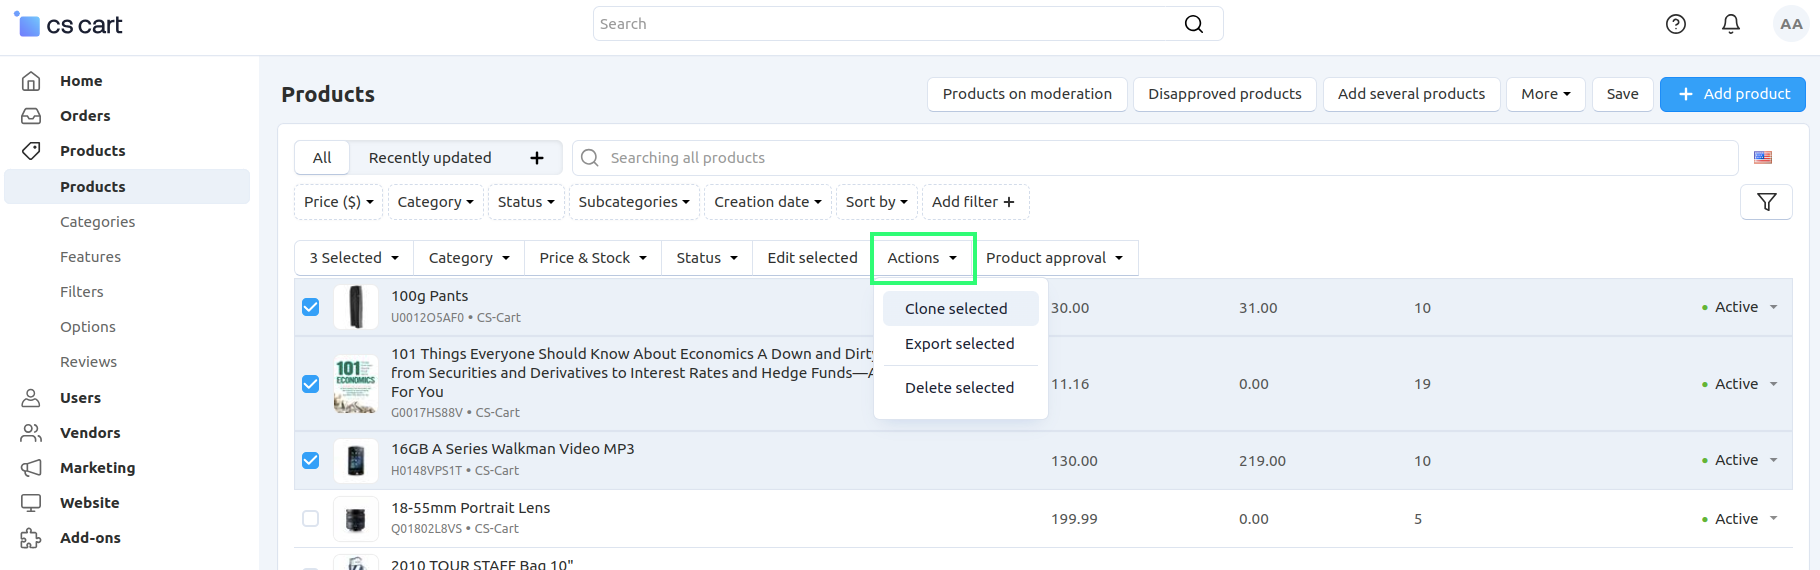Open the funnel filter icon button

point(1767,202)
